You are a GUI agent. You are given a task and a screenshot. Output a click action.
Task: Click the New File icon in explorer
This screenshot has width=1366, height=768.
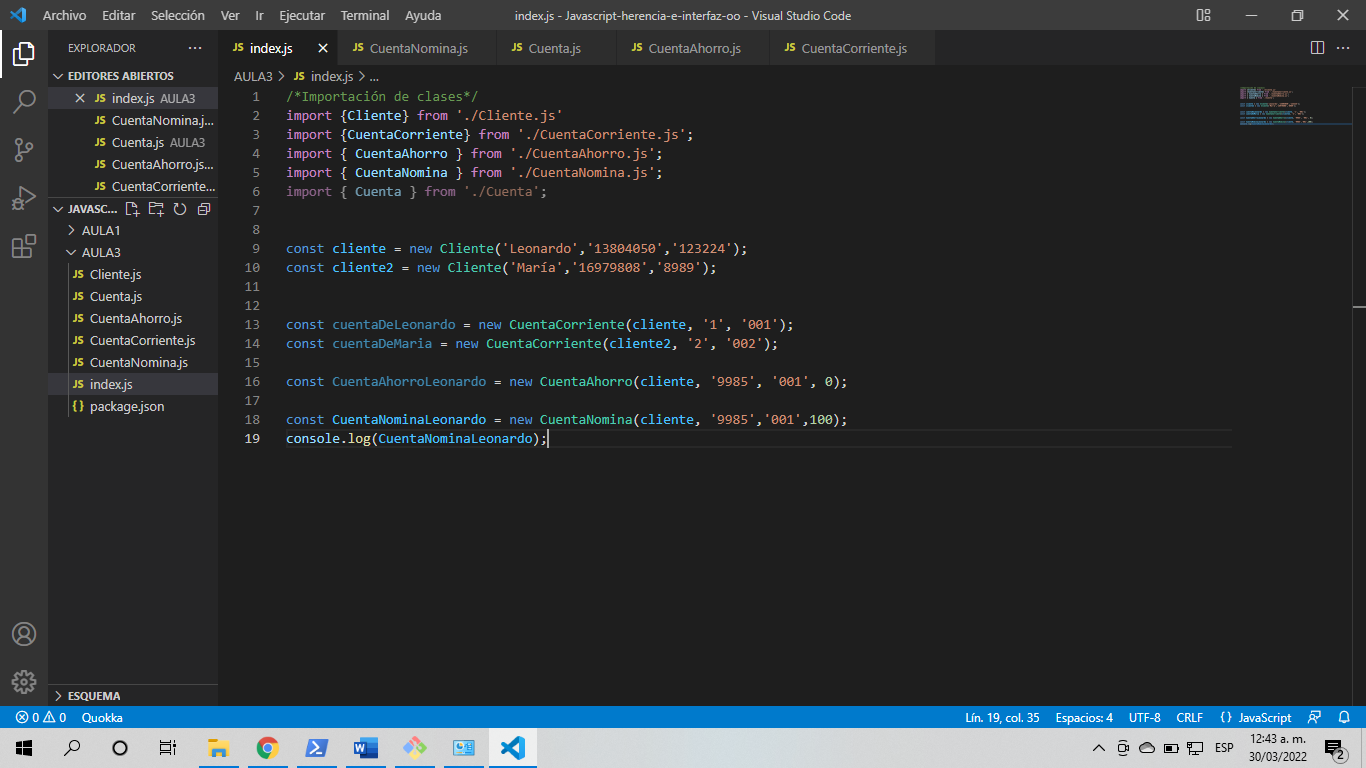tap(132, 209)
